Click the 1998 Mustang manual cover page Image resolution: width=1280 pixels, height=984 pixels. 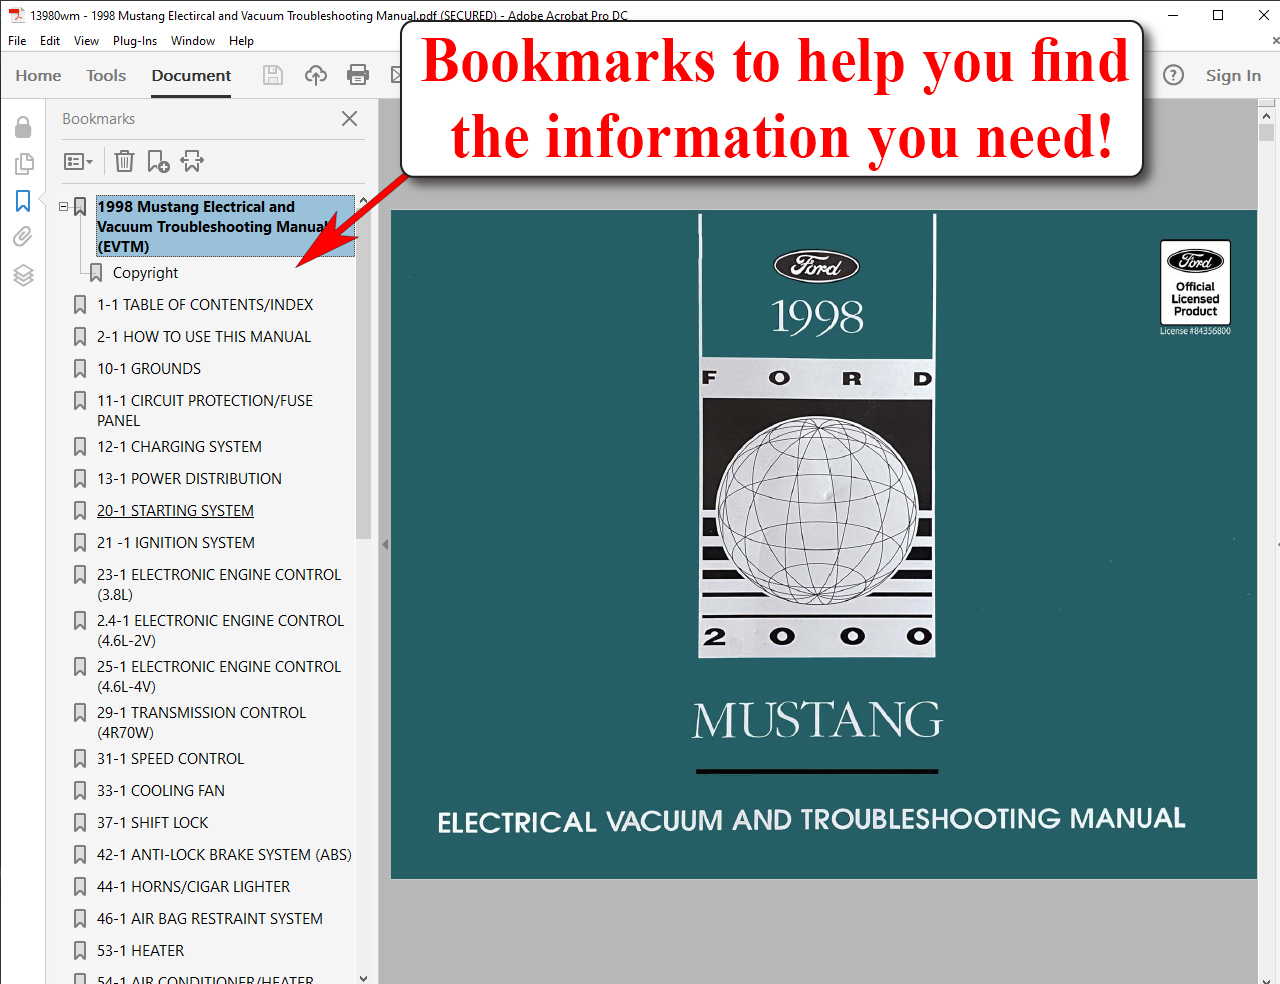(823, 544)
